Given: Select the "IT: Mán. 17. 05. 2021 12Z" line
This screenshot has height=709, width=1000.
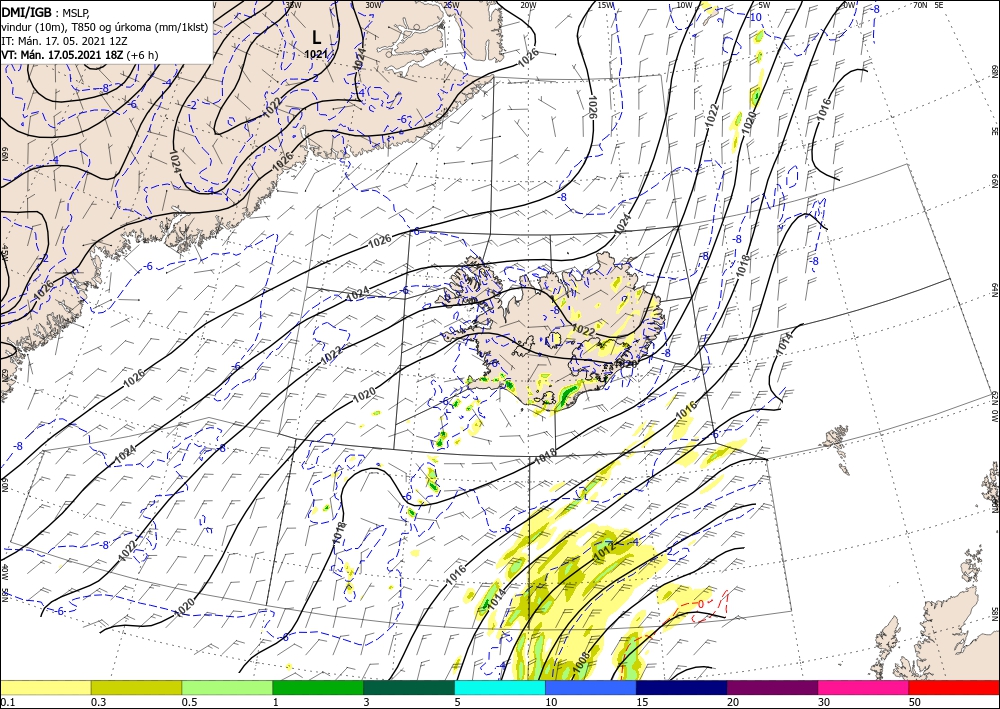Looking at the screenshot, I should [64, 41].
